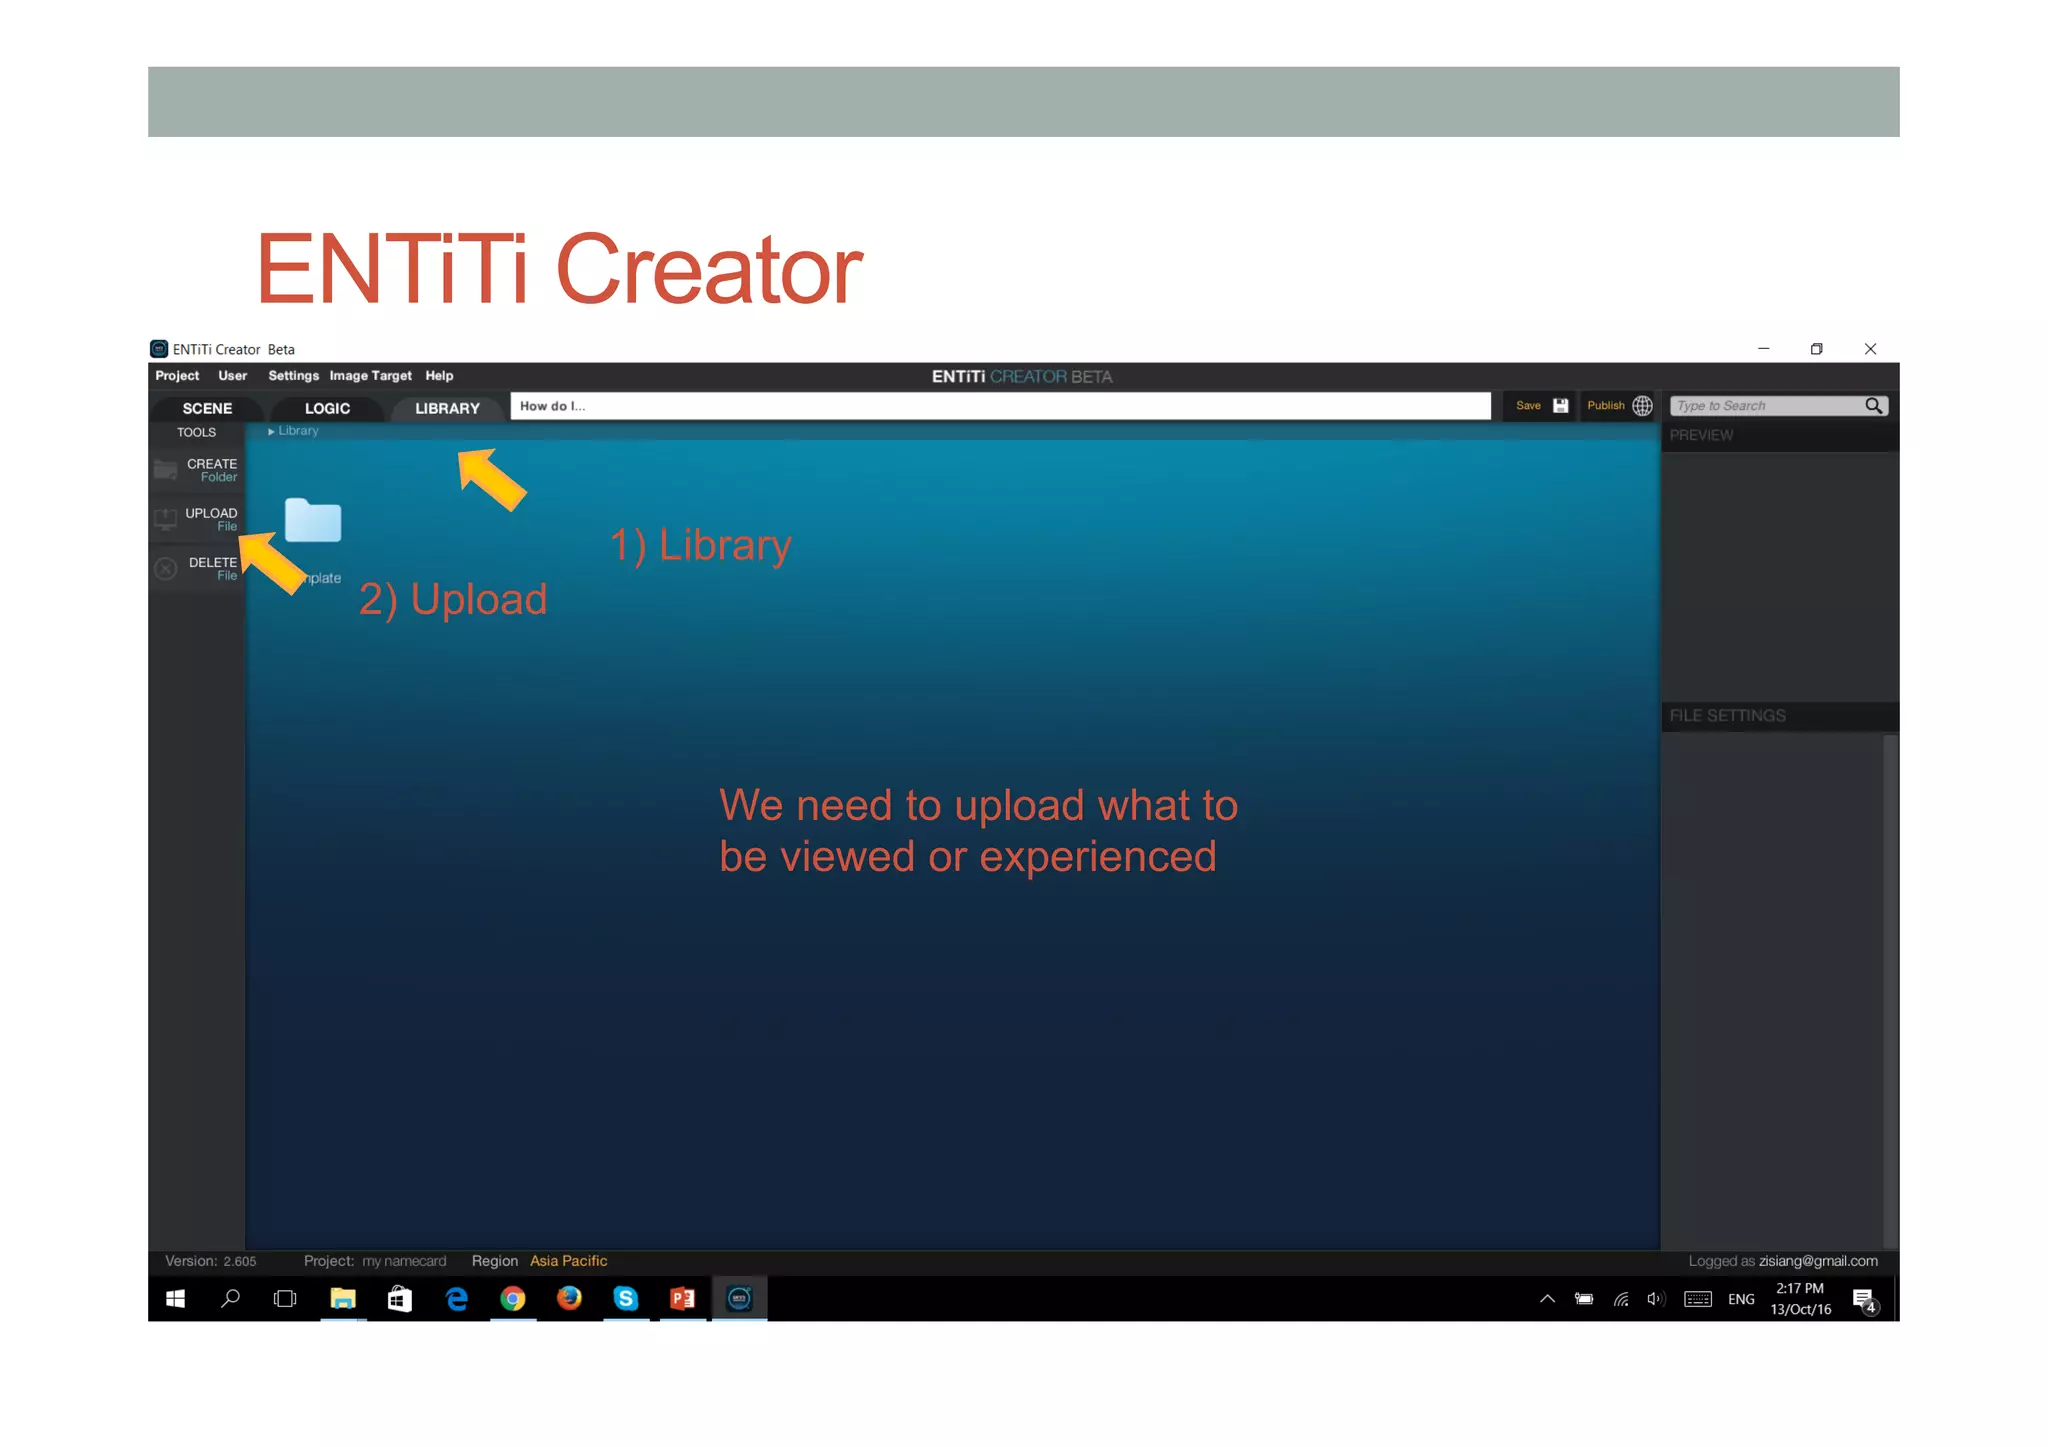2048x1447 pixels.
Task: Open the touch keyboard tray icon
Action: click(1698, 1299)
